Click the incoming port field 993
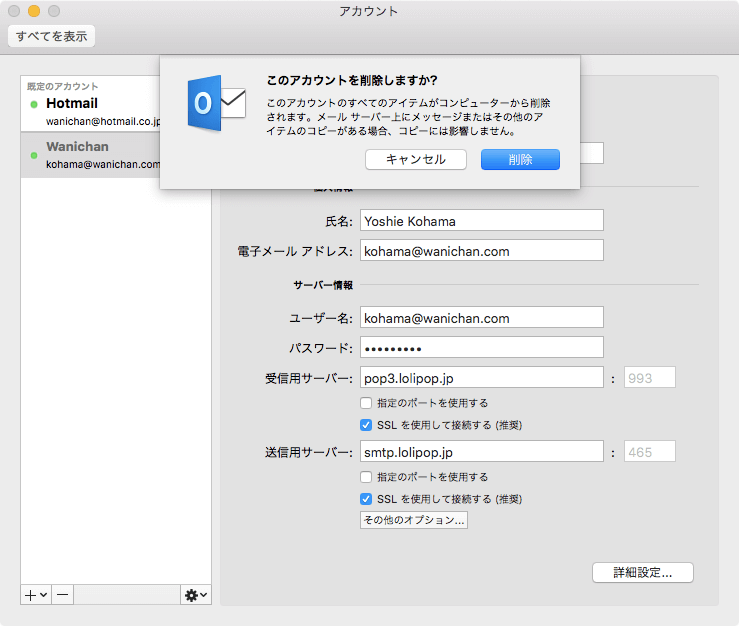Screen dimensions: 739x626 (x=649, y=378)
